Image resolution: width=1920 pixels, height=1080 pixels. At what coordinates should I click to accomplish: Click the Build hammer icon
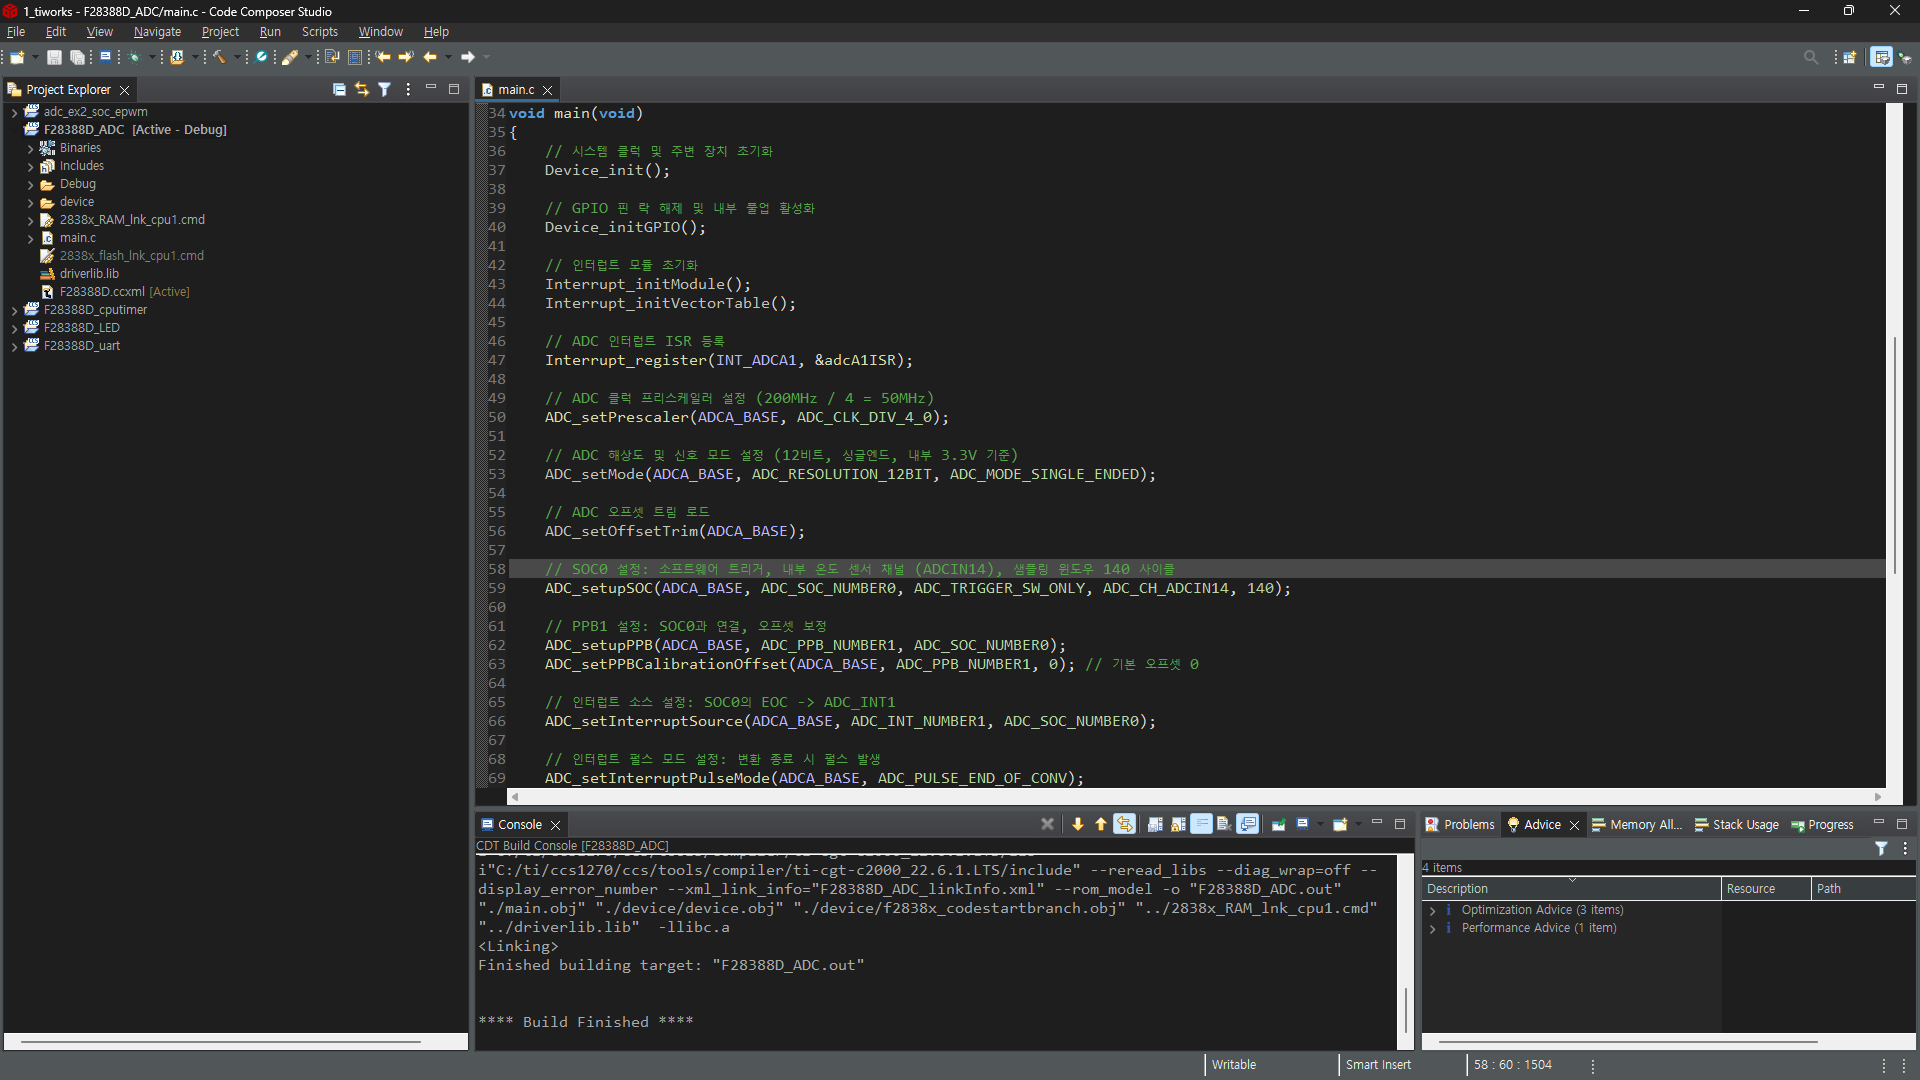tap(219, 57)
